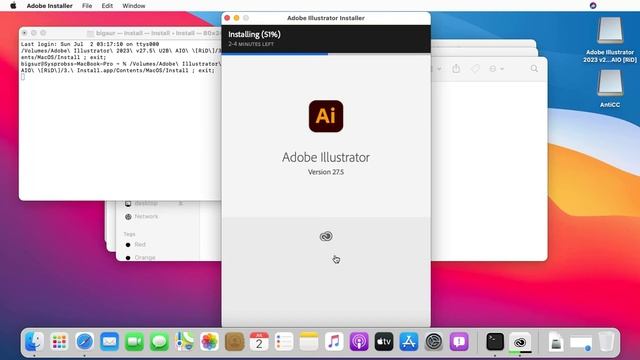Click the installer progress bar

326,53
